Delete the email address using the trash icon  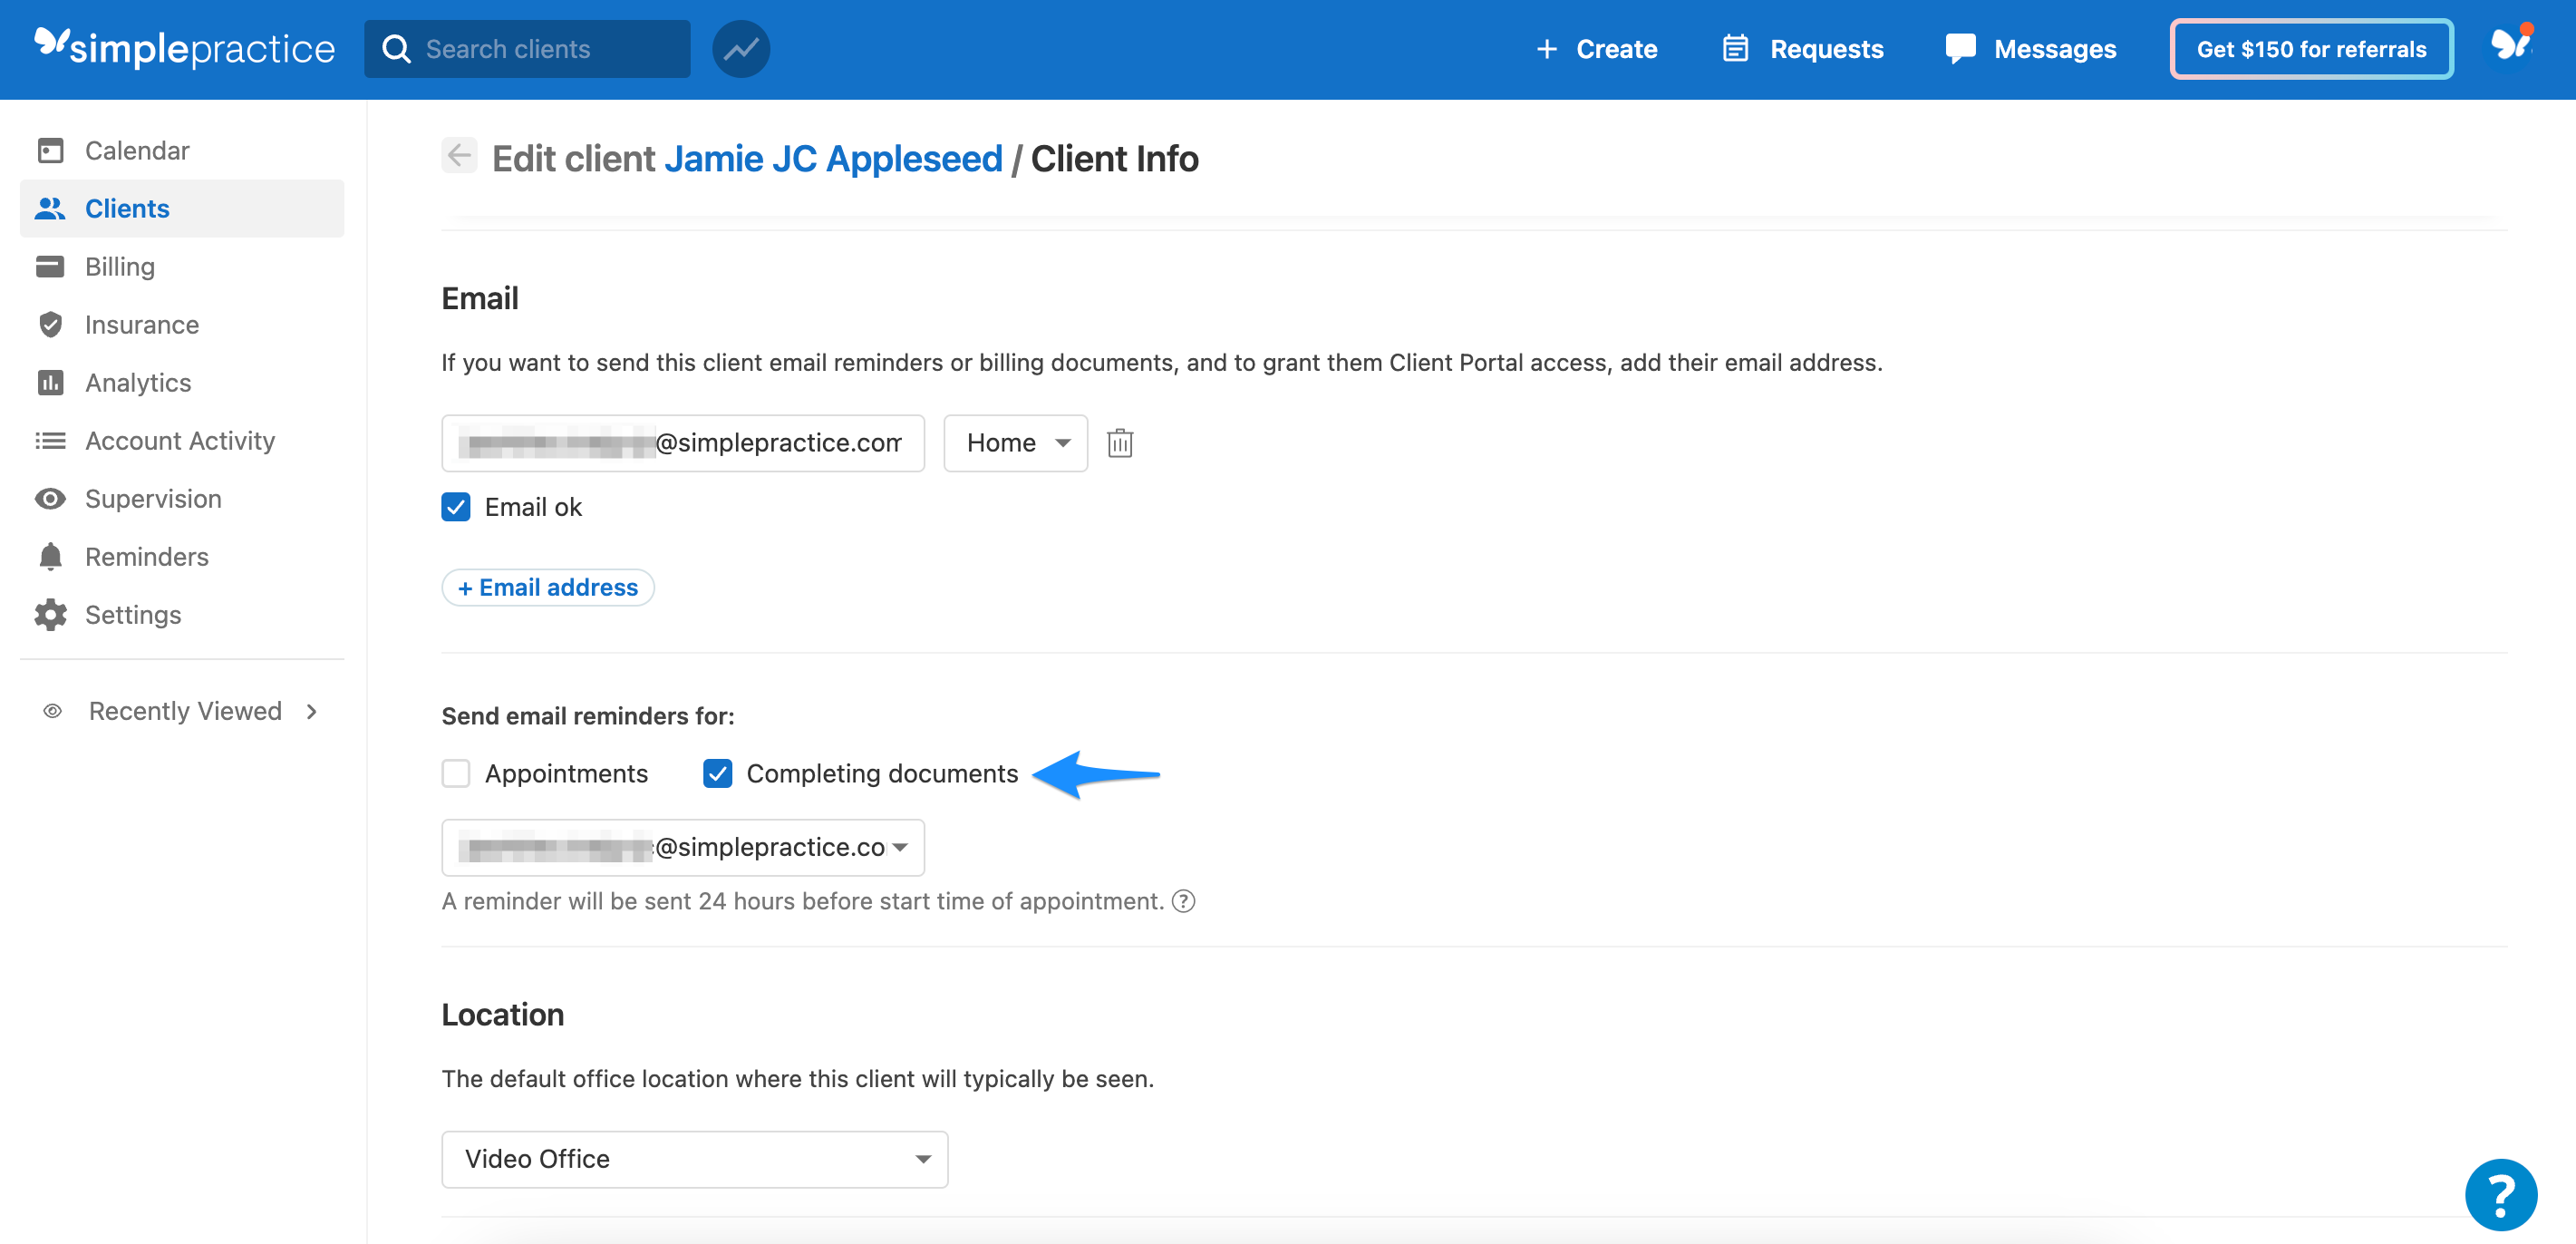tap(1119, 442)
